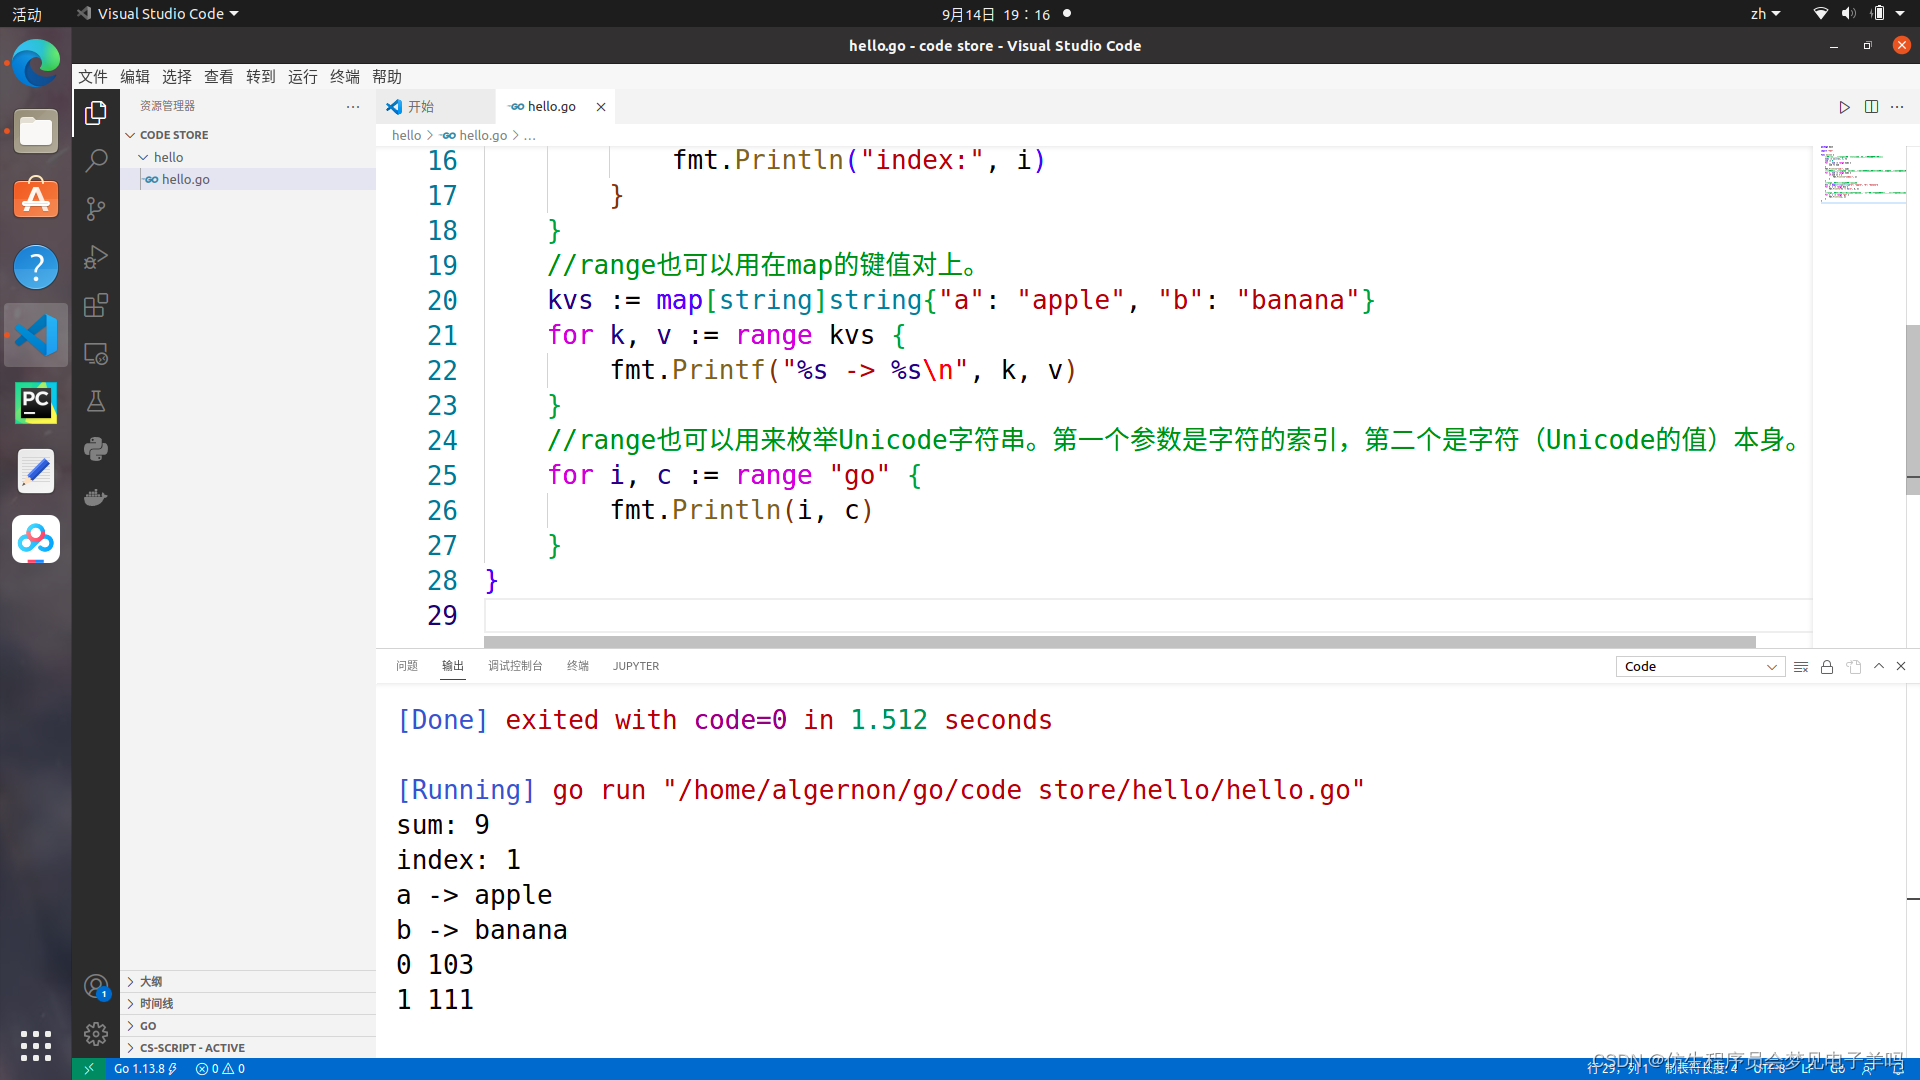Screen dimensions: 1920x1080
Task: Open the Python view in activity bar
Action: click(96, 449)
